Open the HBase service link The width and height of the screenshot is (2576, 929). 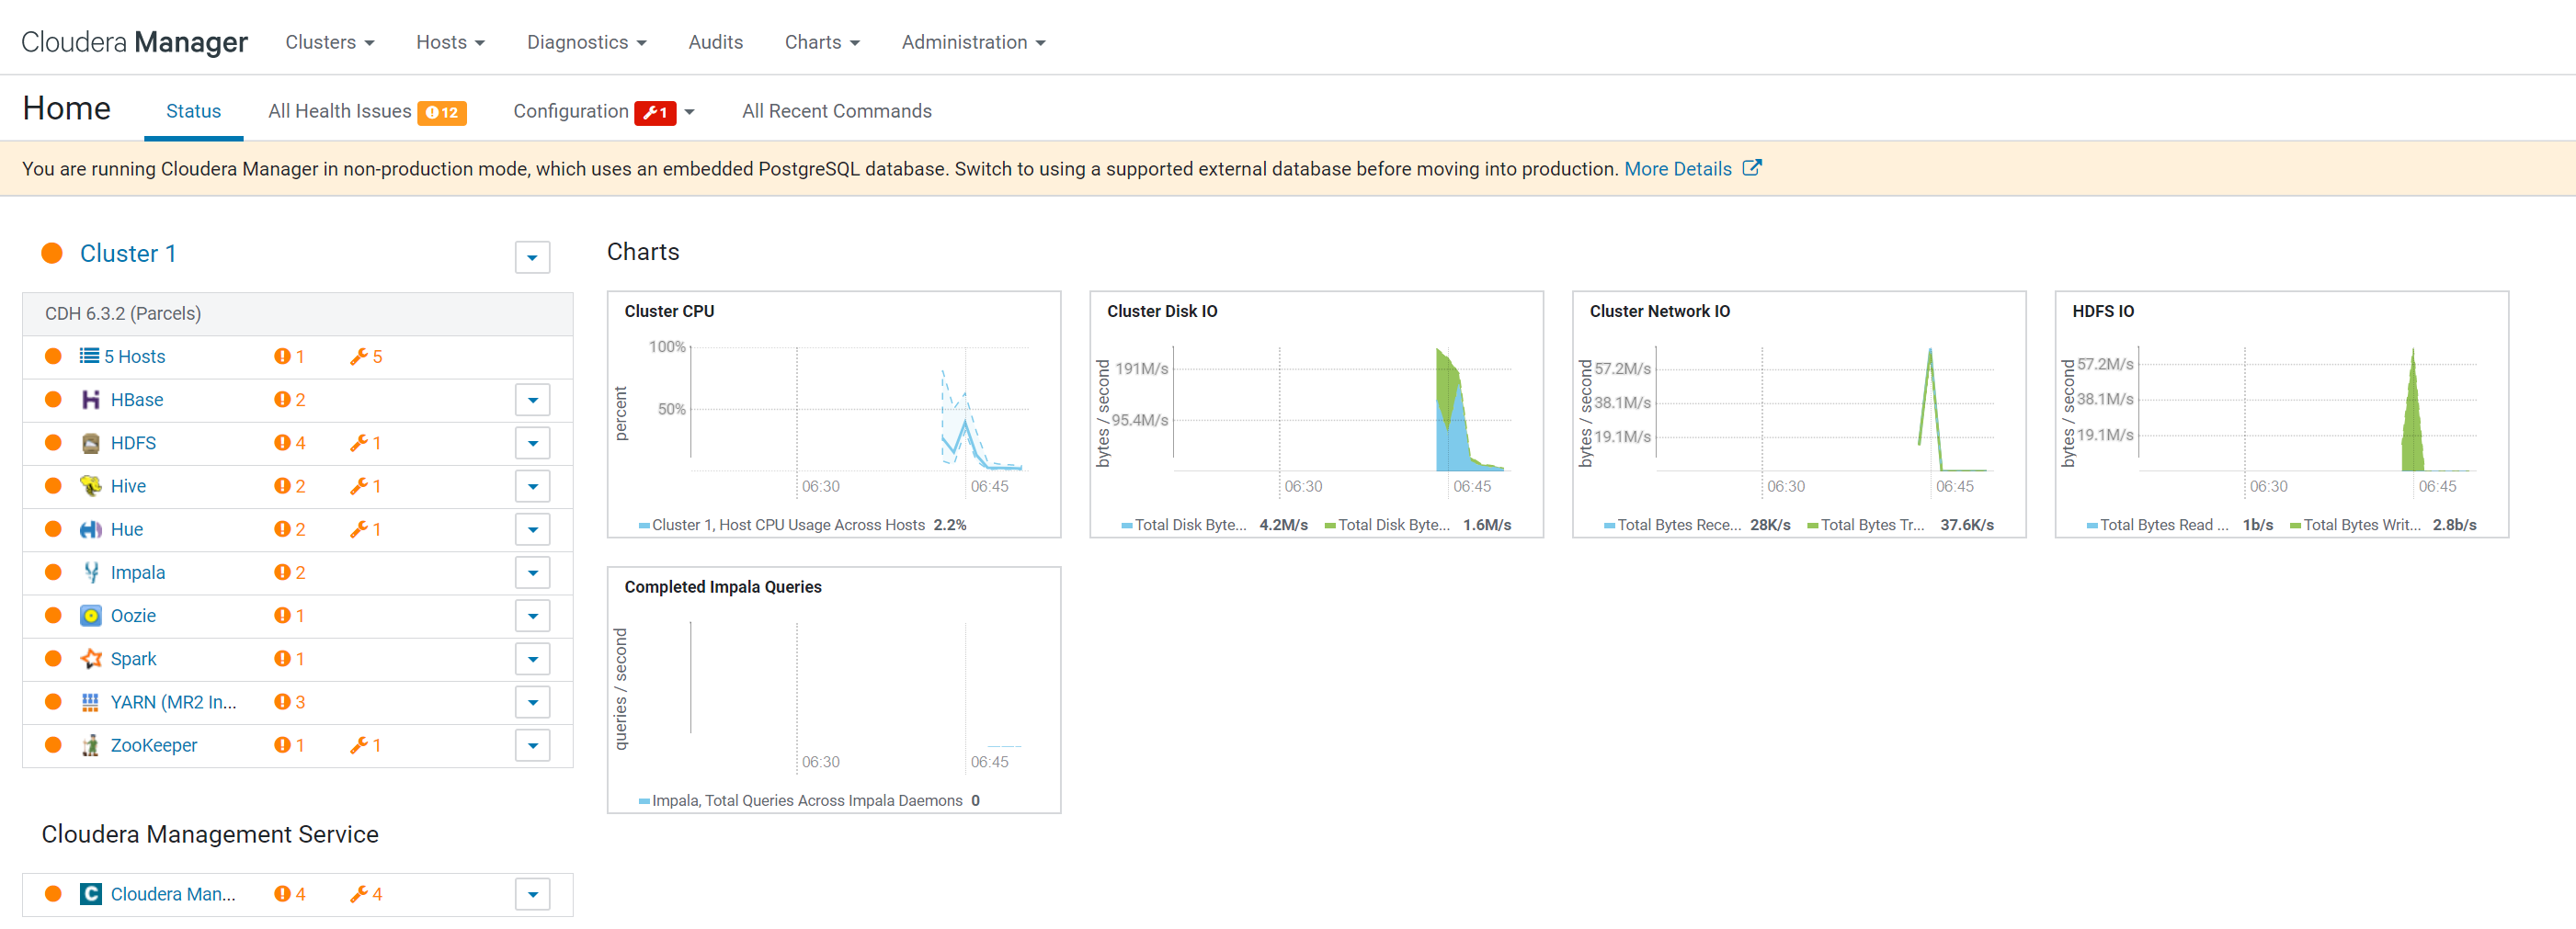point(137,400)
